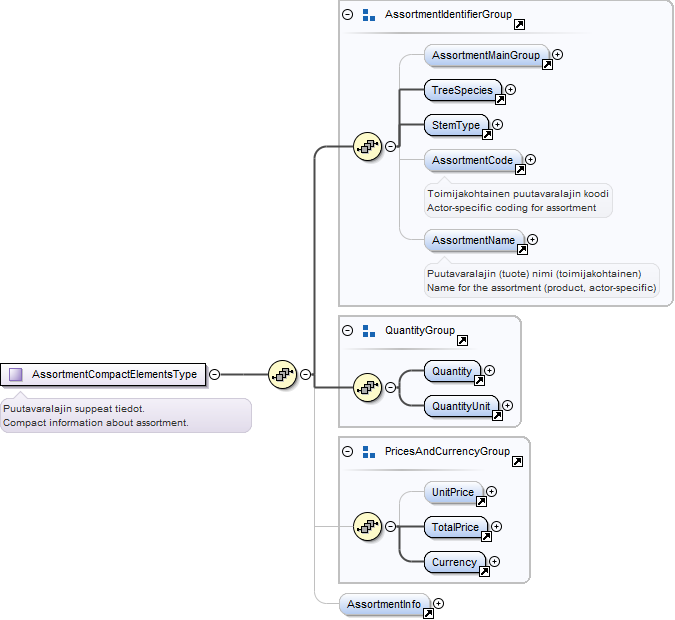This screenshot has height=620, width=675.
Task: Select the UnitPrice element
Action: coord(454,493)
